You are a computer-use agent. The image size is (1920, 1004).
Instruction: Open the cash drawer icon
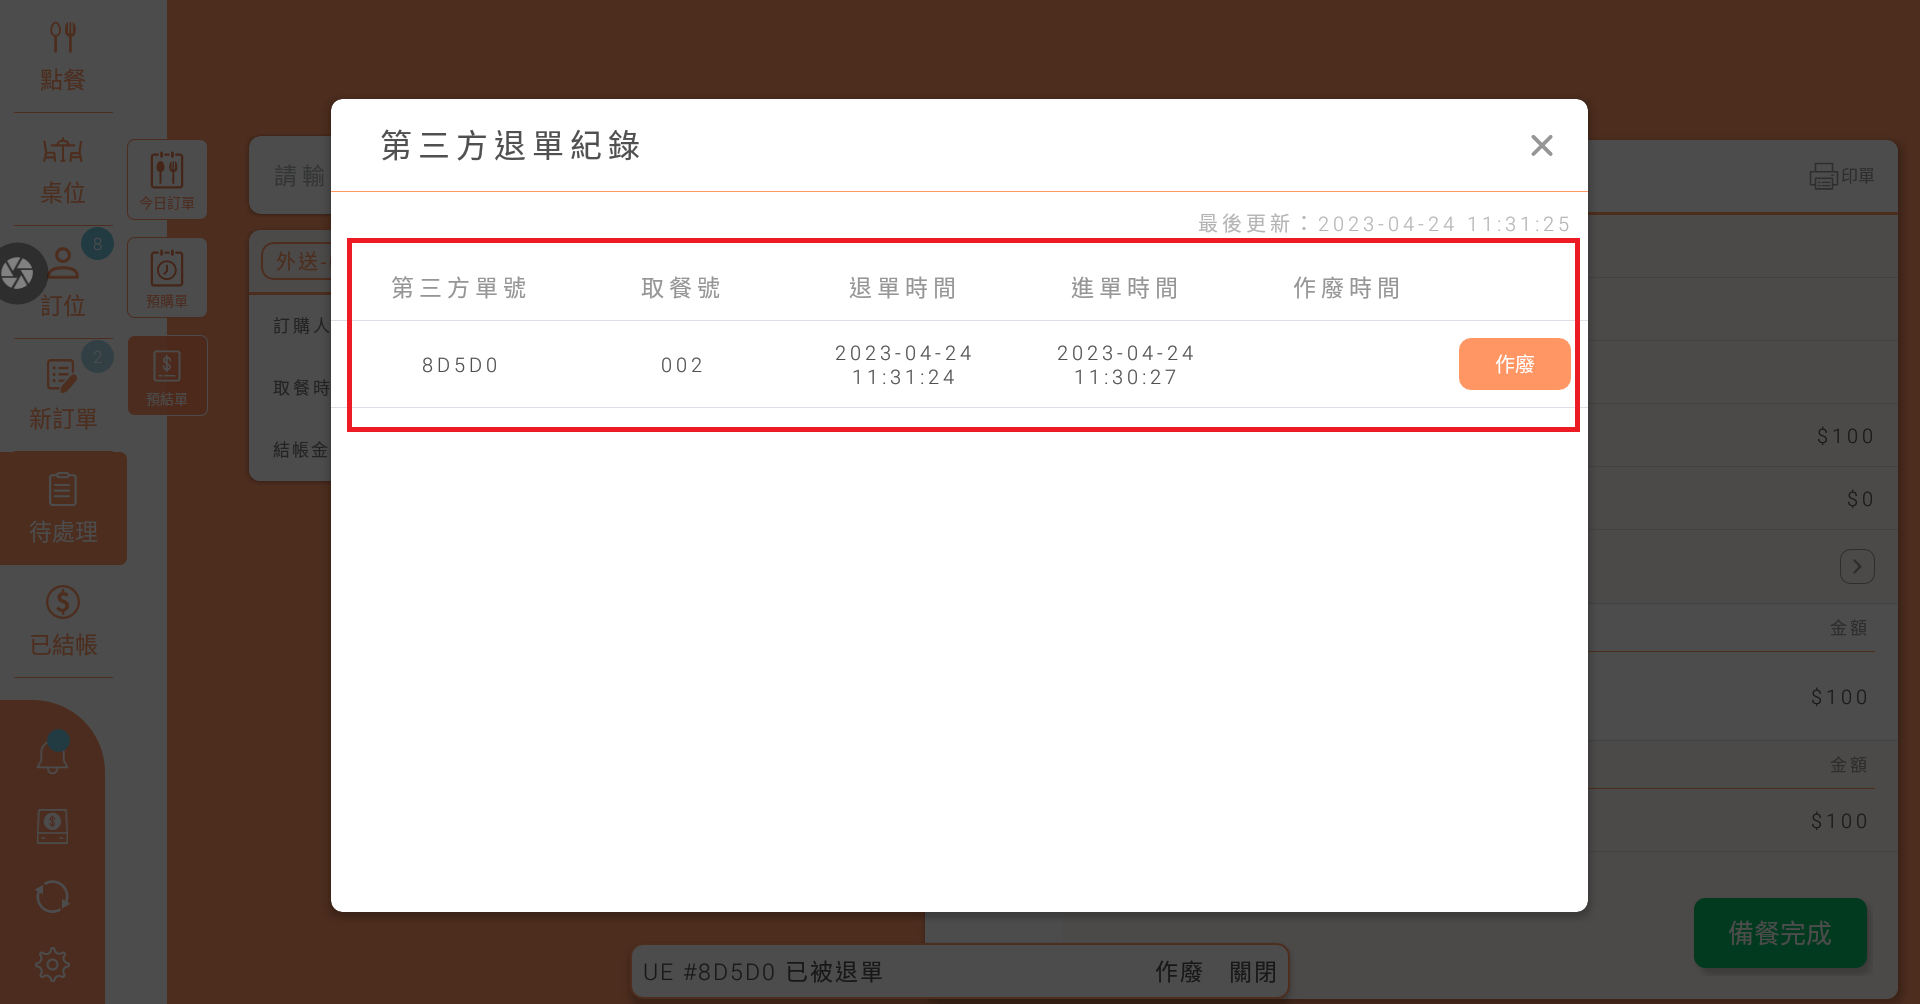point(53,826)
